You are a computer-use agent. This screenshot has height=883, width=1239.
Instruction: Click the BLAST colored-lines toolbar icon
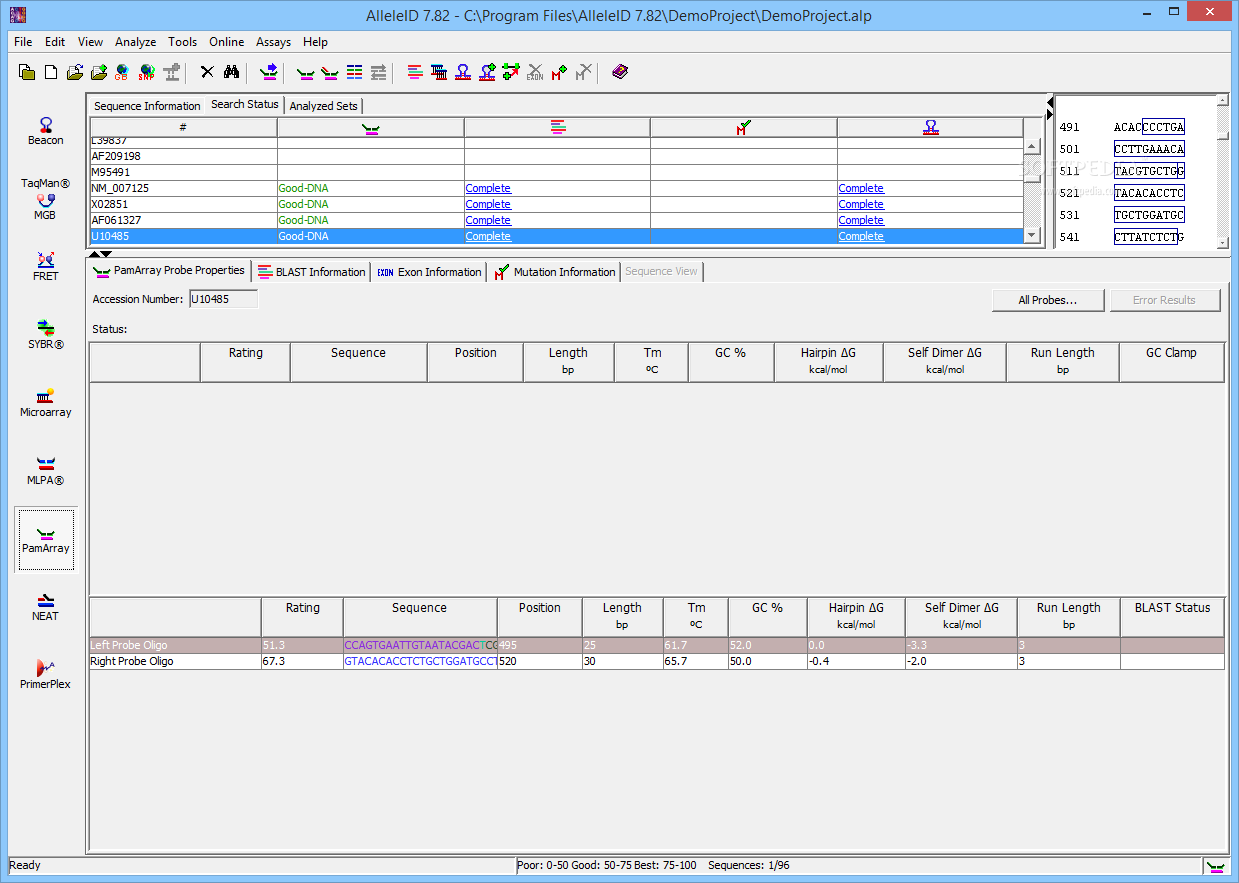(415, 72)
